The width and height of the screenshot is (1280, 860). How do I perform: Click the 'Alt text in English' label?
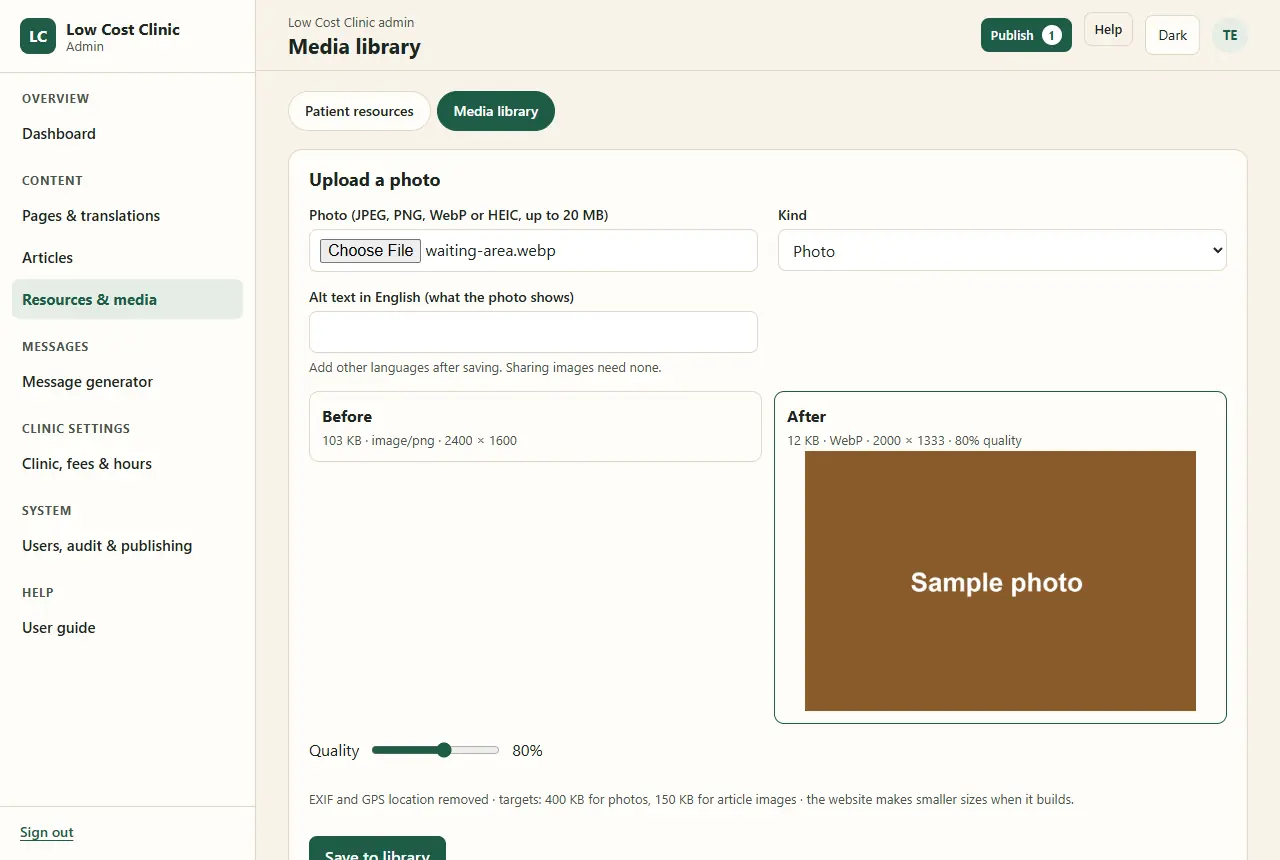[441, 297]
